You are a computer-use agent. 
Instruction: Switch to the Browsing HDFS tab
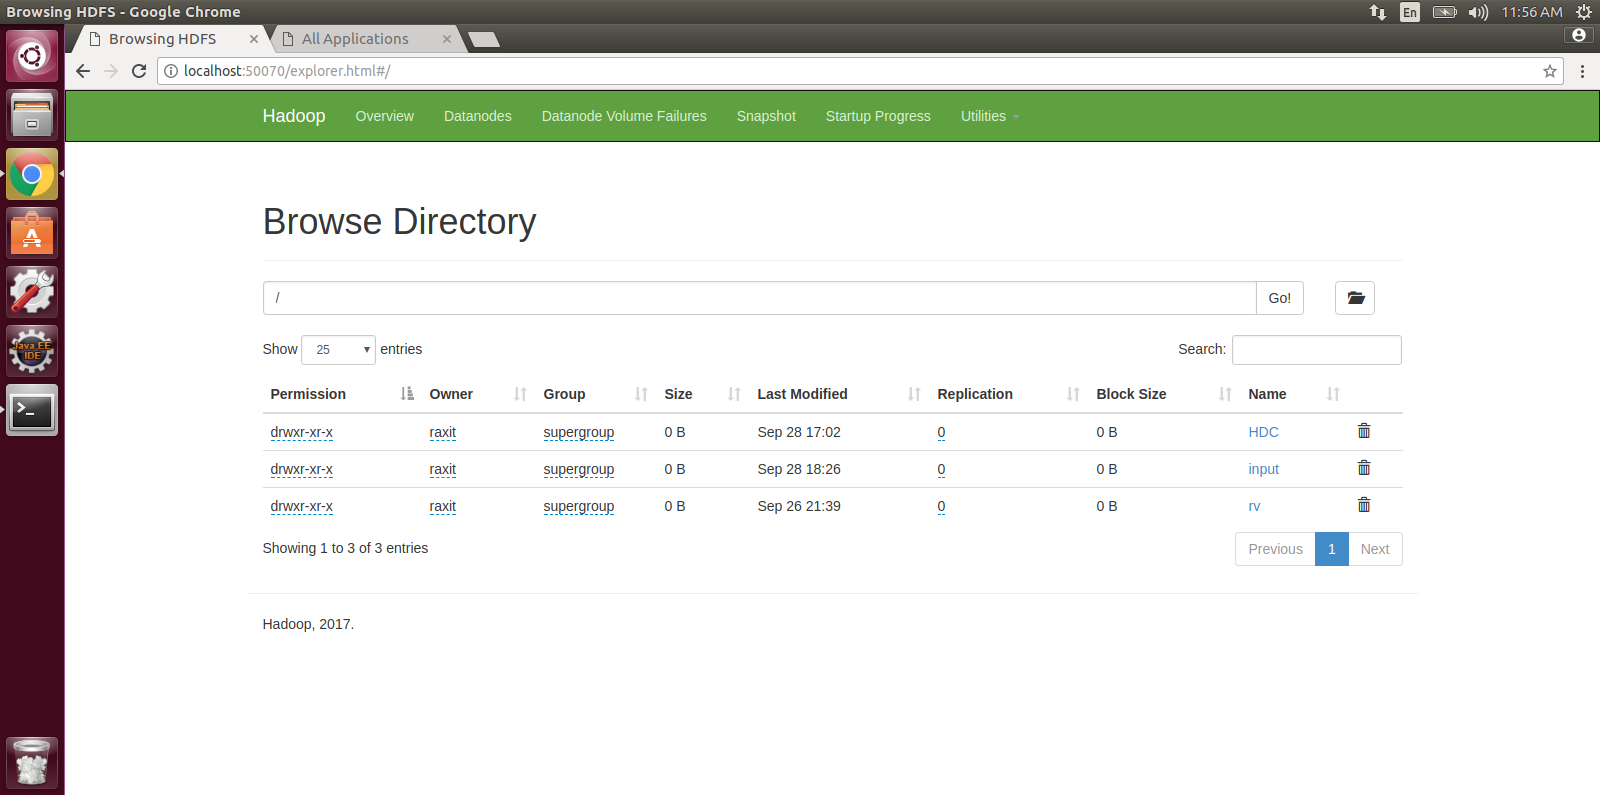(x=163, y=39)
